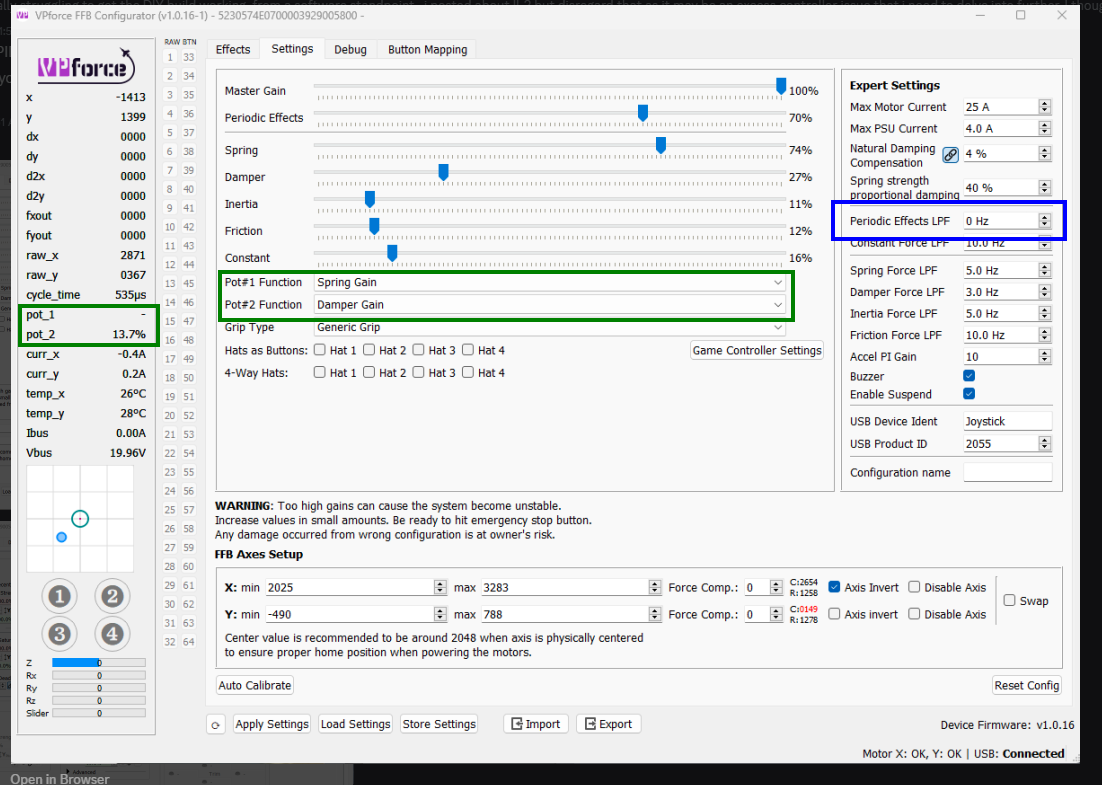Click the Inertia slider handle
Viewport: 1102px width, 785px height.
coord(370,199)
